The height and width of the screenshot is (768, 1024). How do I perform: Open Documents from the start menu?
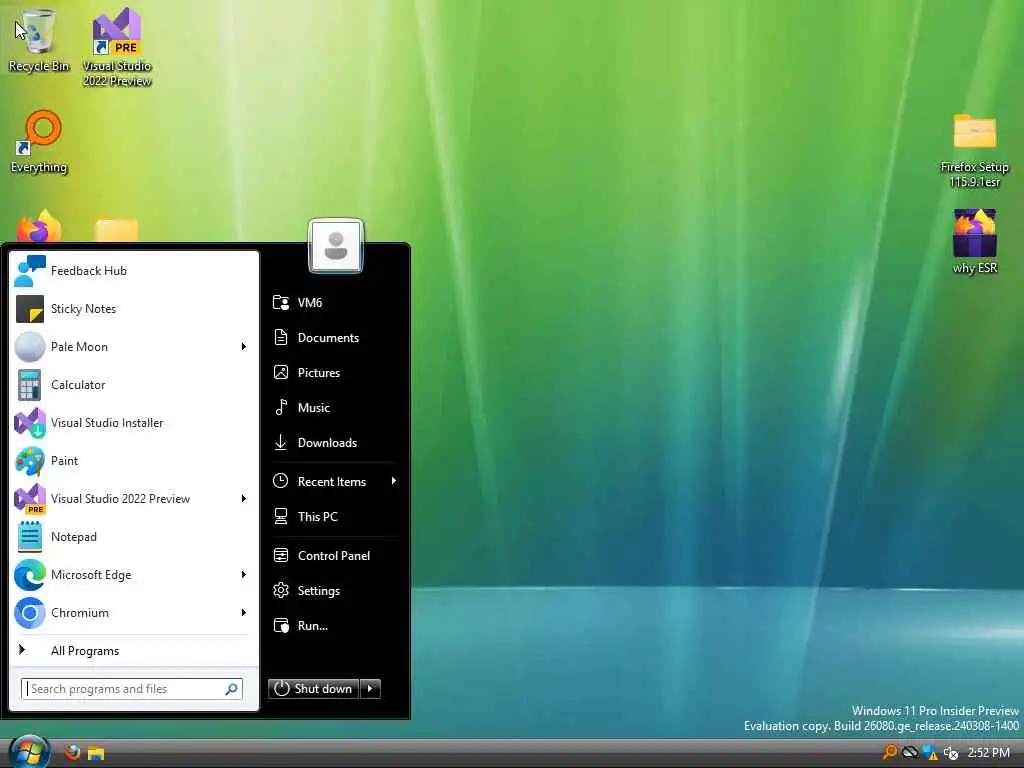click(x=334, y=338)
